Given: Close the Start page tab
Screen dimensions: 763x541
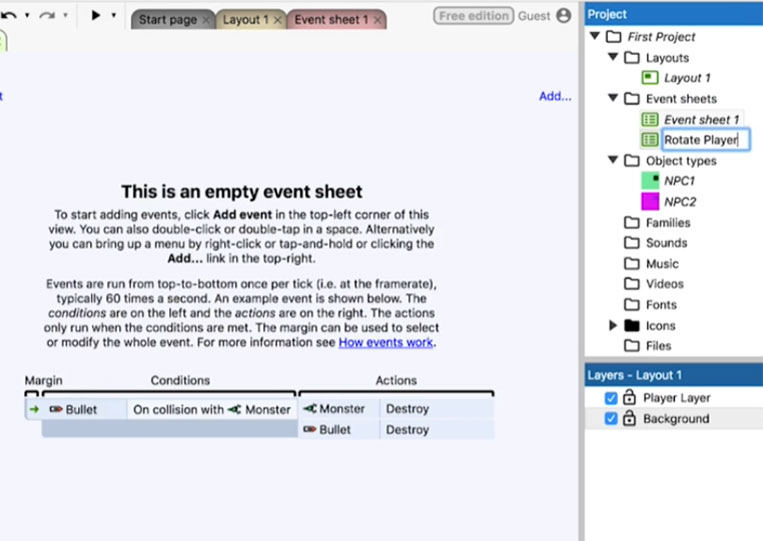Looking at the screenshot, I should tap(206, 20).
